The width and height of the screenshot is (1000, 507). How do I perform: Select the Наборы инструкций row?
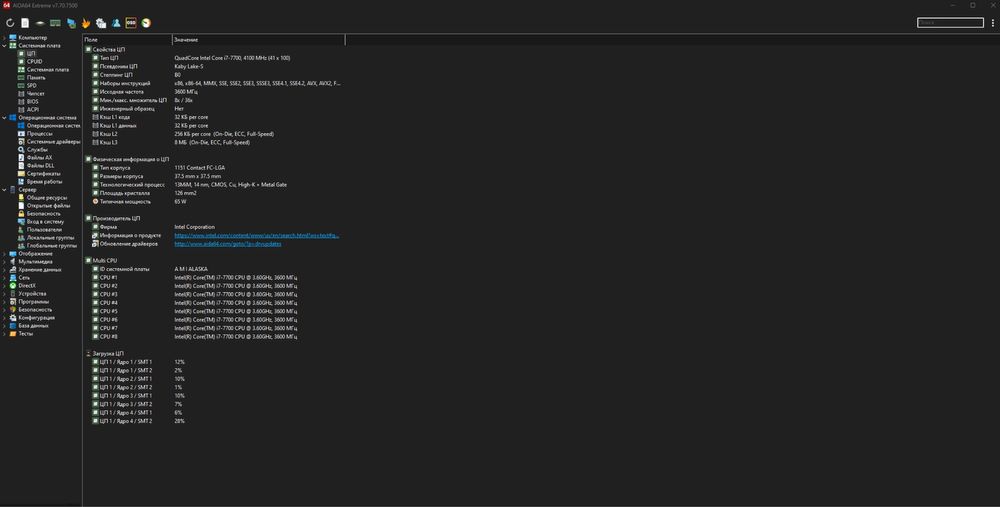pos(214,84)
